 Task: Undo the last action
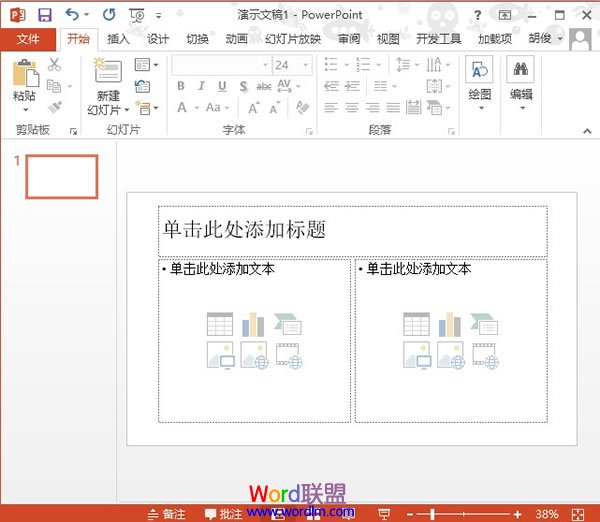click(x=72, y=15)
